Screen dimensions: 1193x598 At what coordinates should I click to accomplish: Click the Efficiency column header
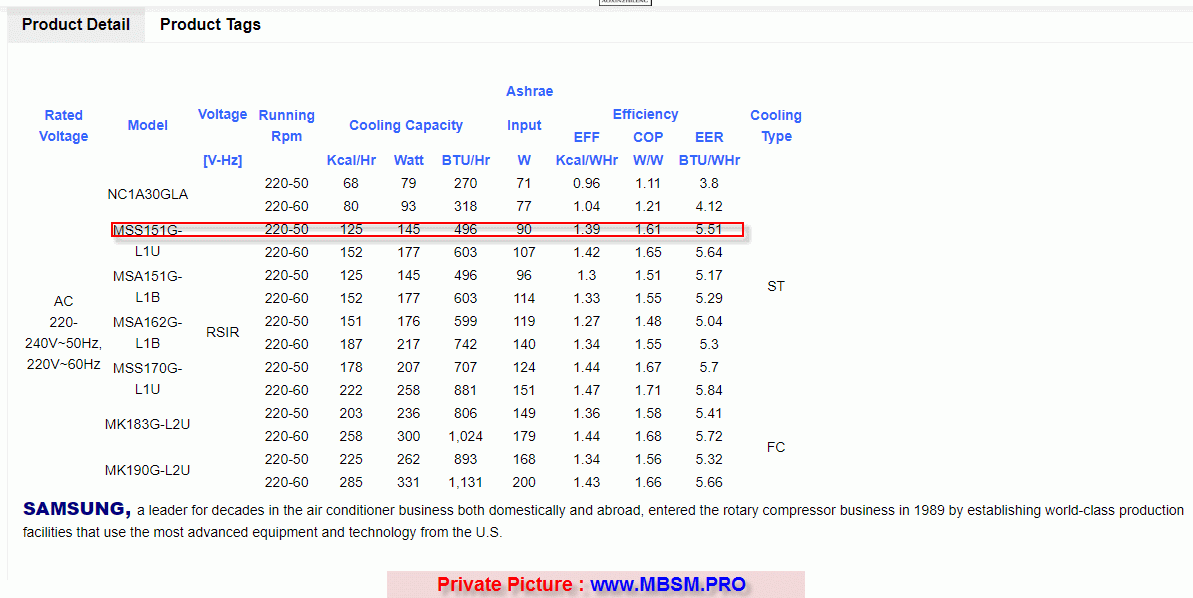645,114
